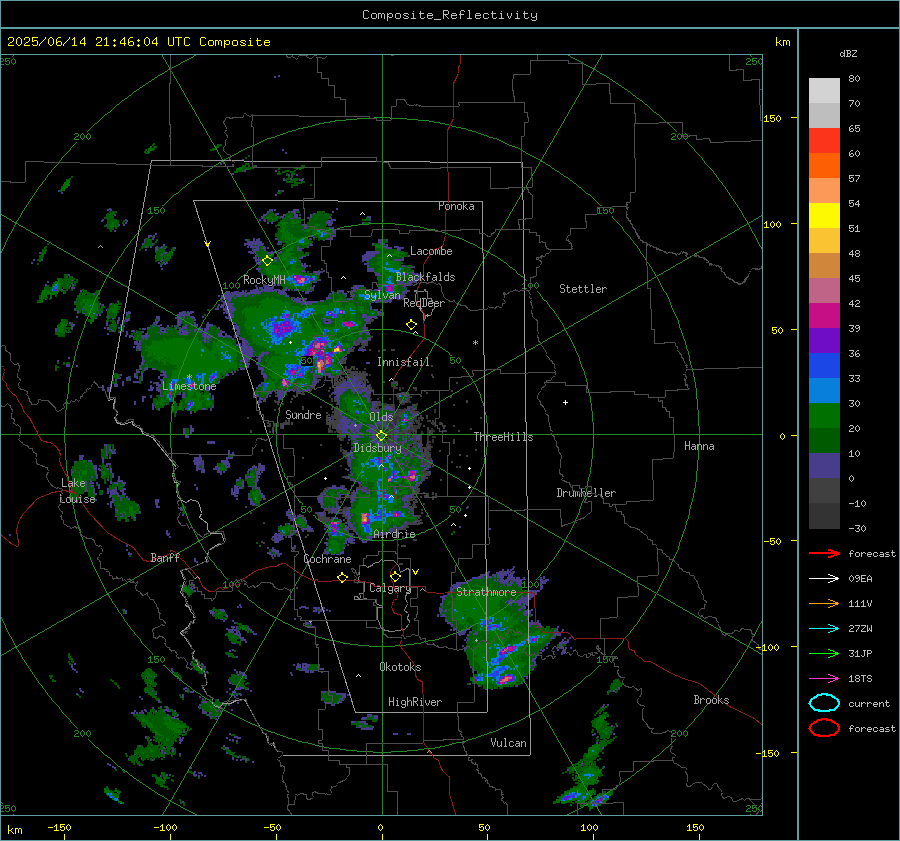Click the yellow diamond marker below Cochrane
Screen dimensions: 900x841
point(342,577)
